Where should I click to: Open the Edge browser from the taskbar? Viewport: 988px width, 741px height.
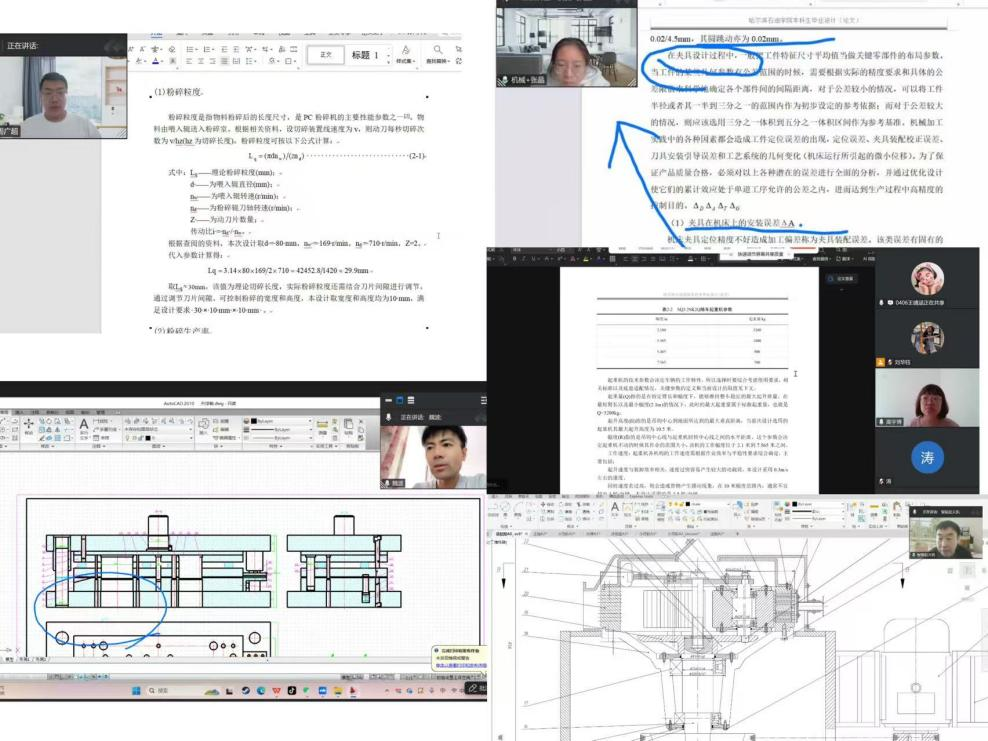(258, 690)
